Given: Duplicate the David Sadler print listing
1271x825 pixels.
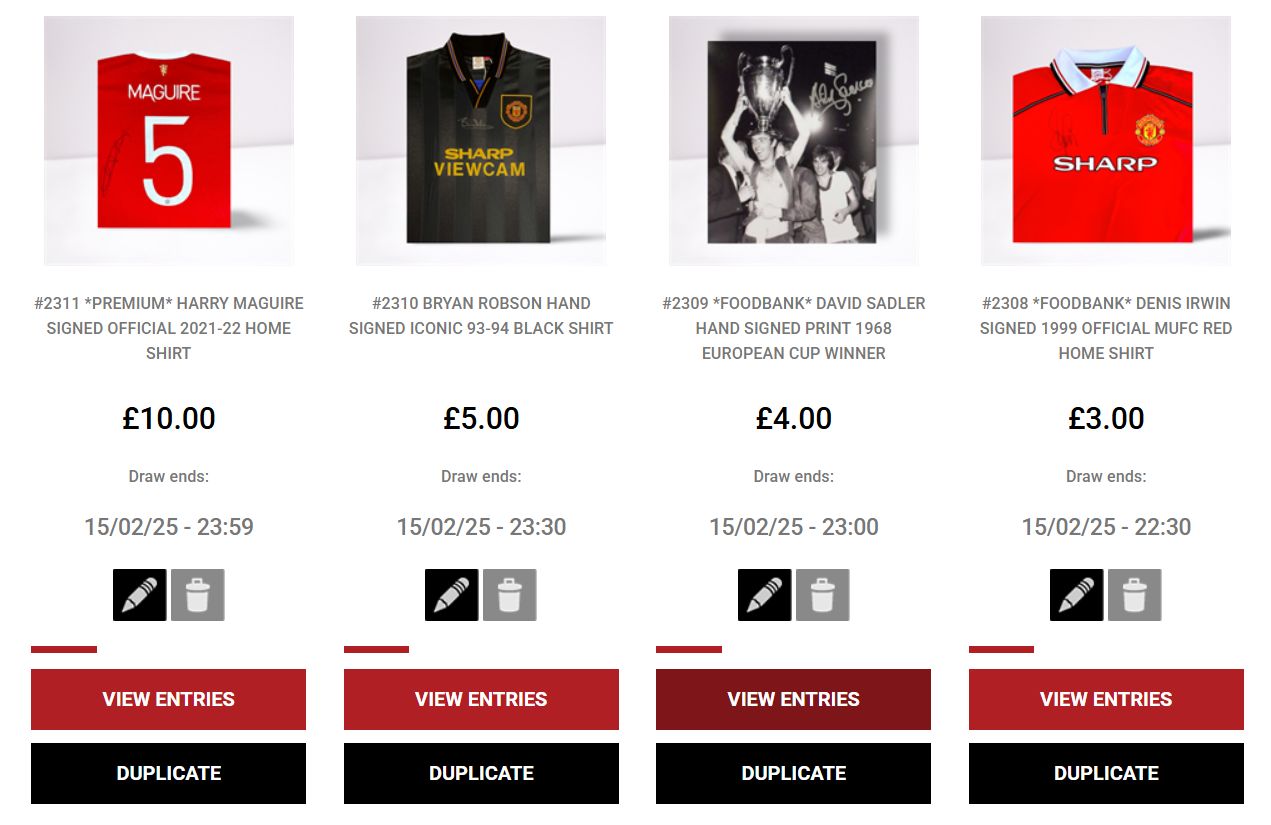Looking at the screenshot, I should click(793, 773).
